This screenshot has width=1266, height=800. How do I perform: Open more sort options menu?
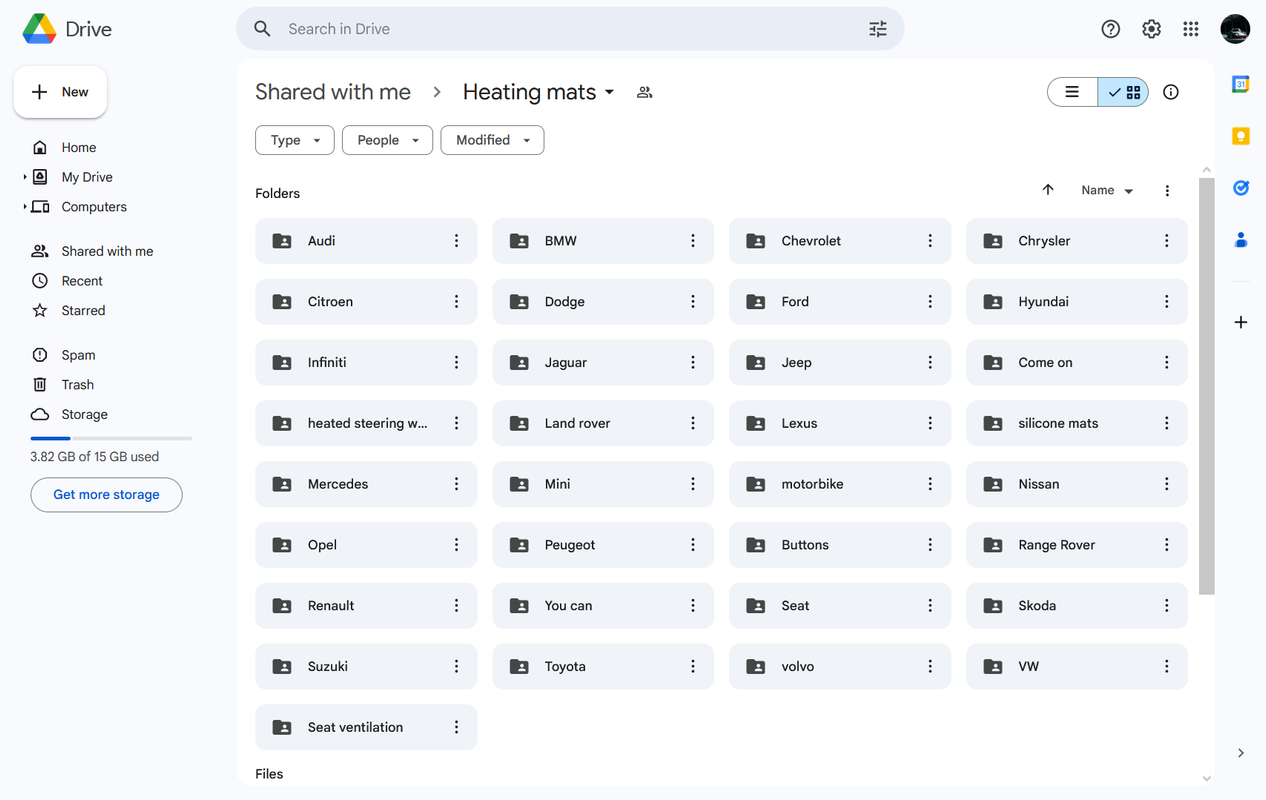[x=1167, y=190]
